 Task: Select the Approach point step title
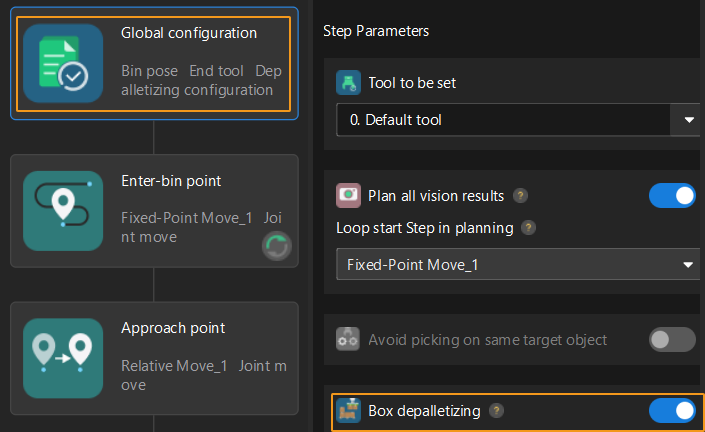pos(173,328)
